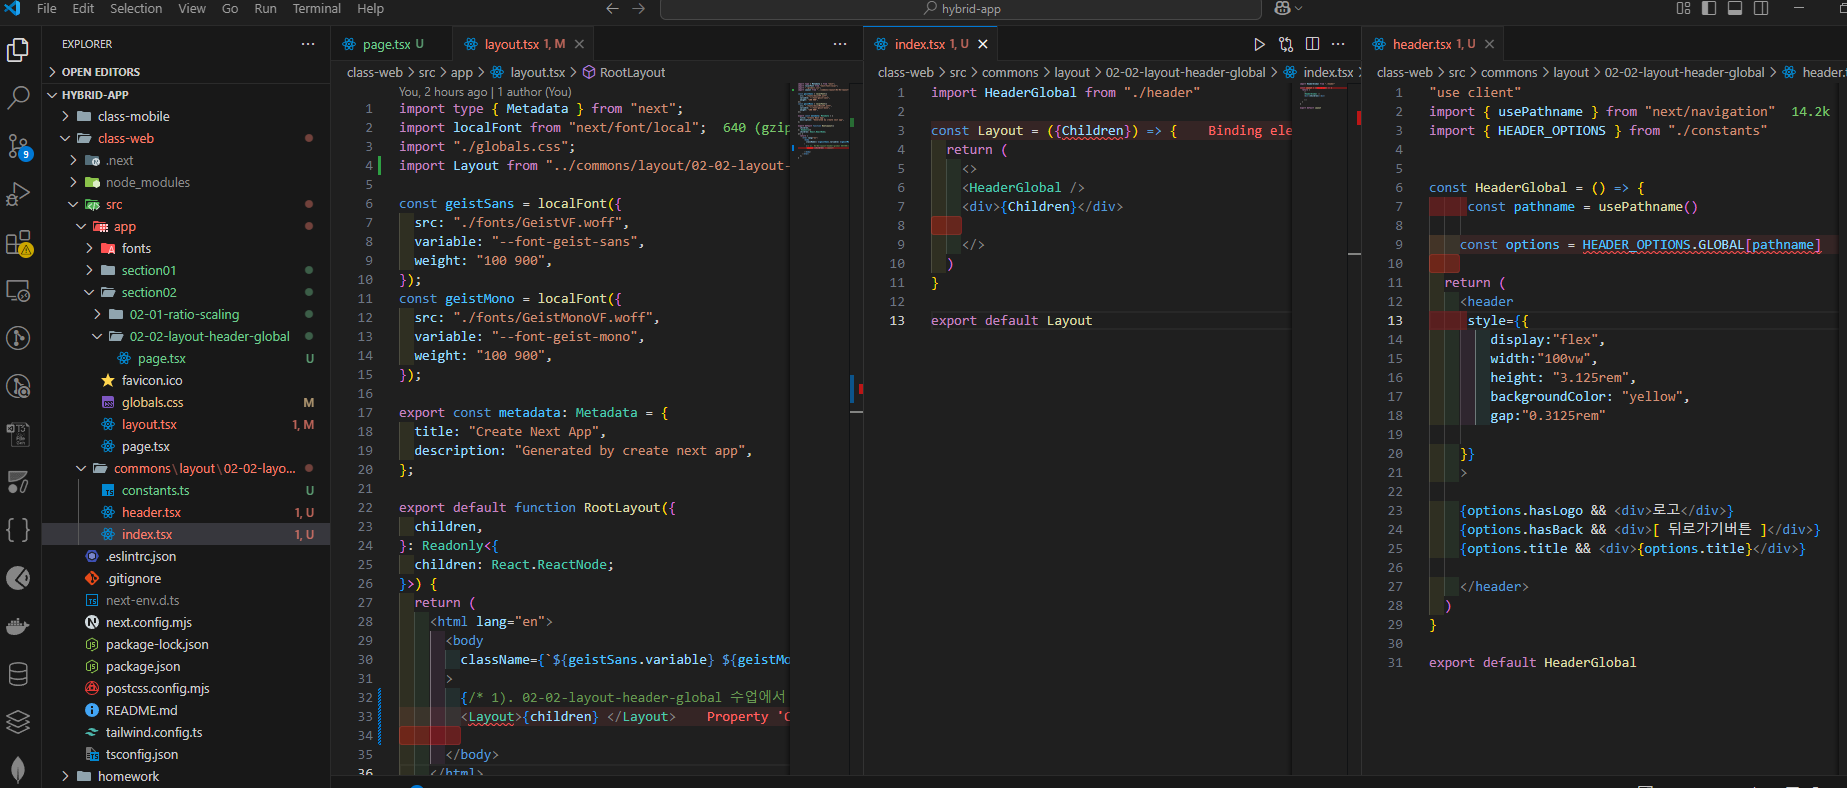1847x788 pixels.
Task: Click line number 13 in header.tsx gutter
Action: click(x=1394, y=321)
